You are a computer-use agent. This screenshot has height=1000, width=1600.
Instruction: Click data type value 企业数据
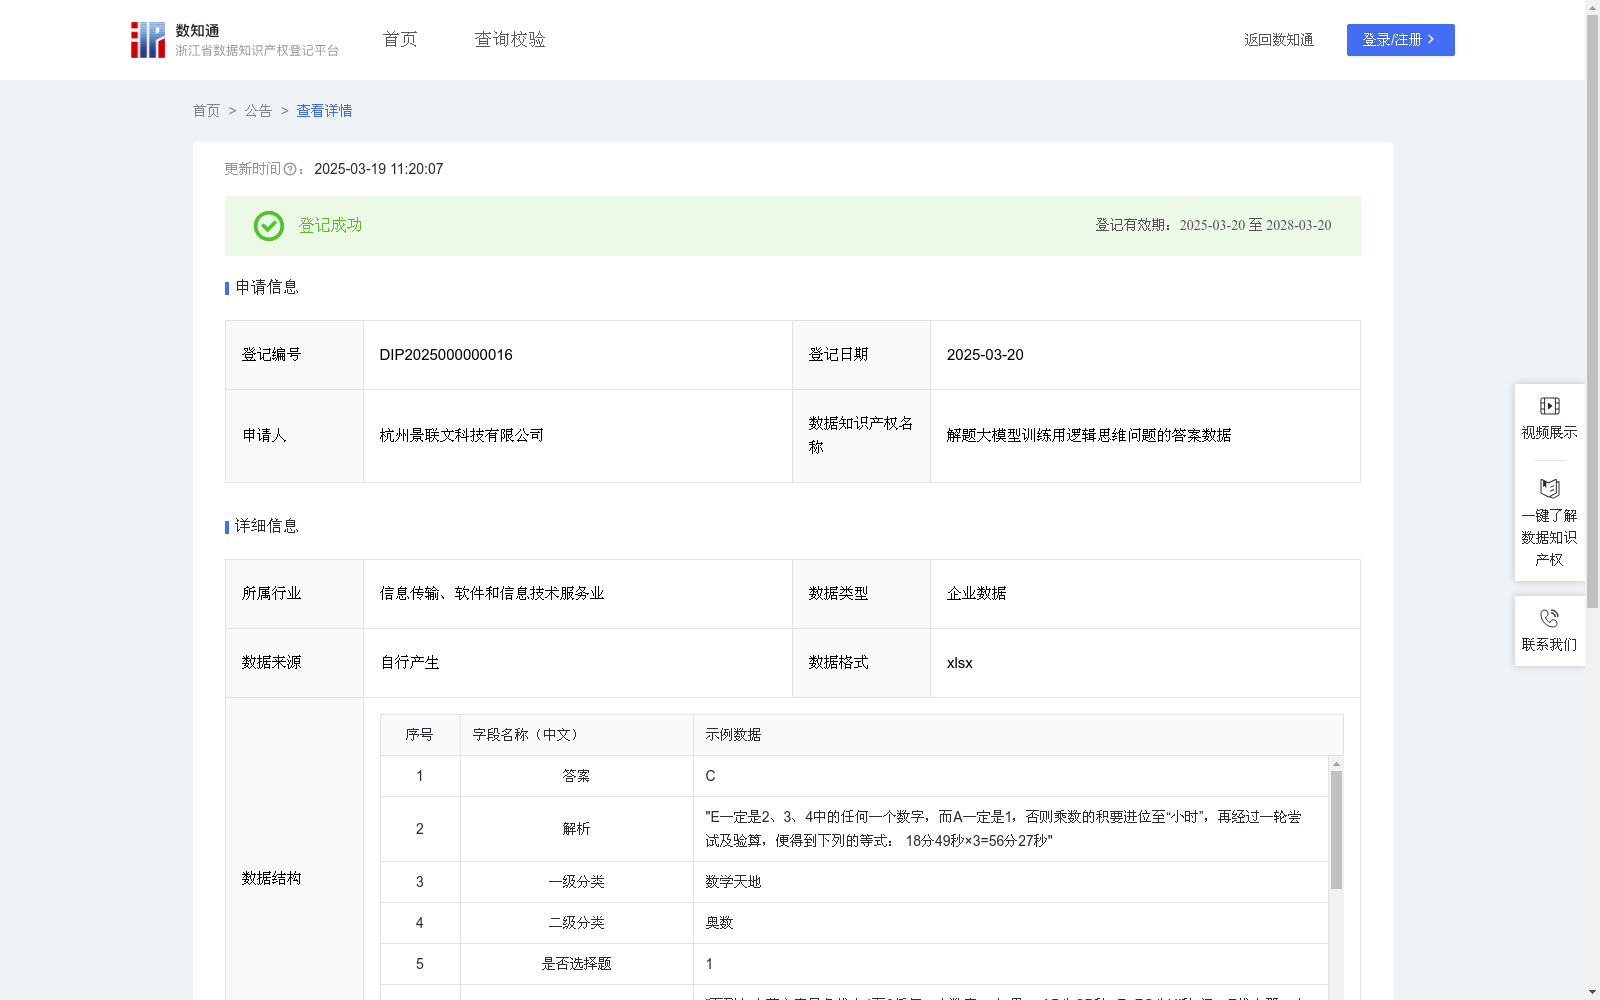click(976, 593)
